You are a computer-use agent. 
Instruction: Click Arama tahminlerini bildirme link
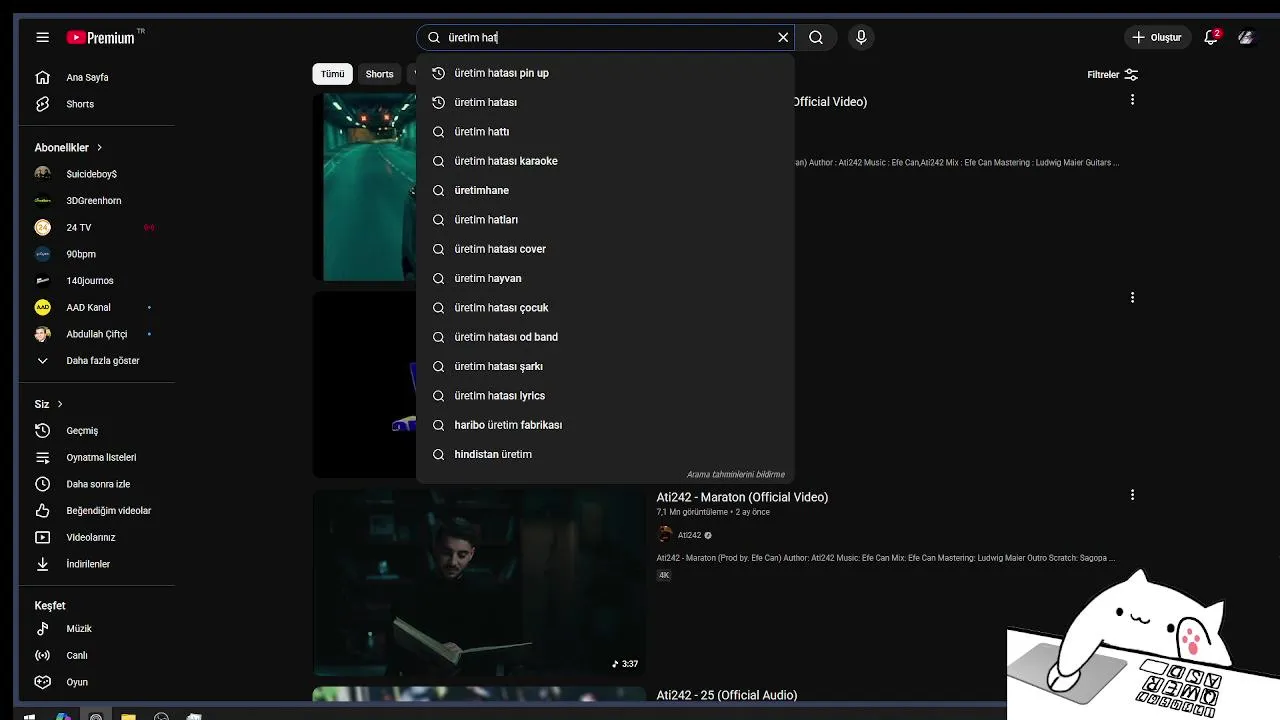(735, 474)
